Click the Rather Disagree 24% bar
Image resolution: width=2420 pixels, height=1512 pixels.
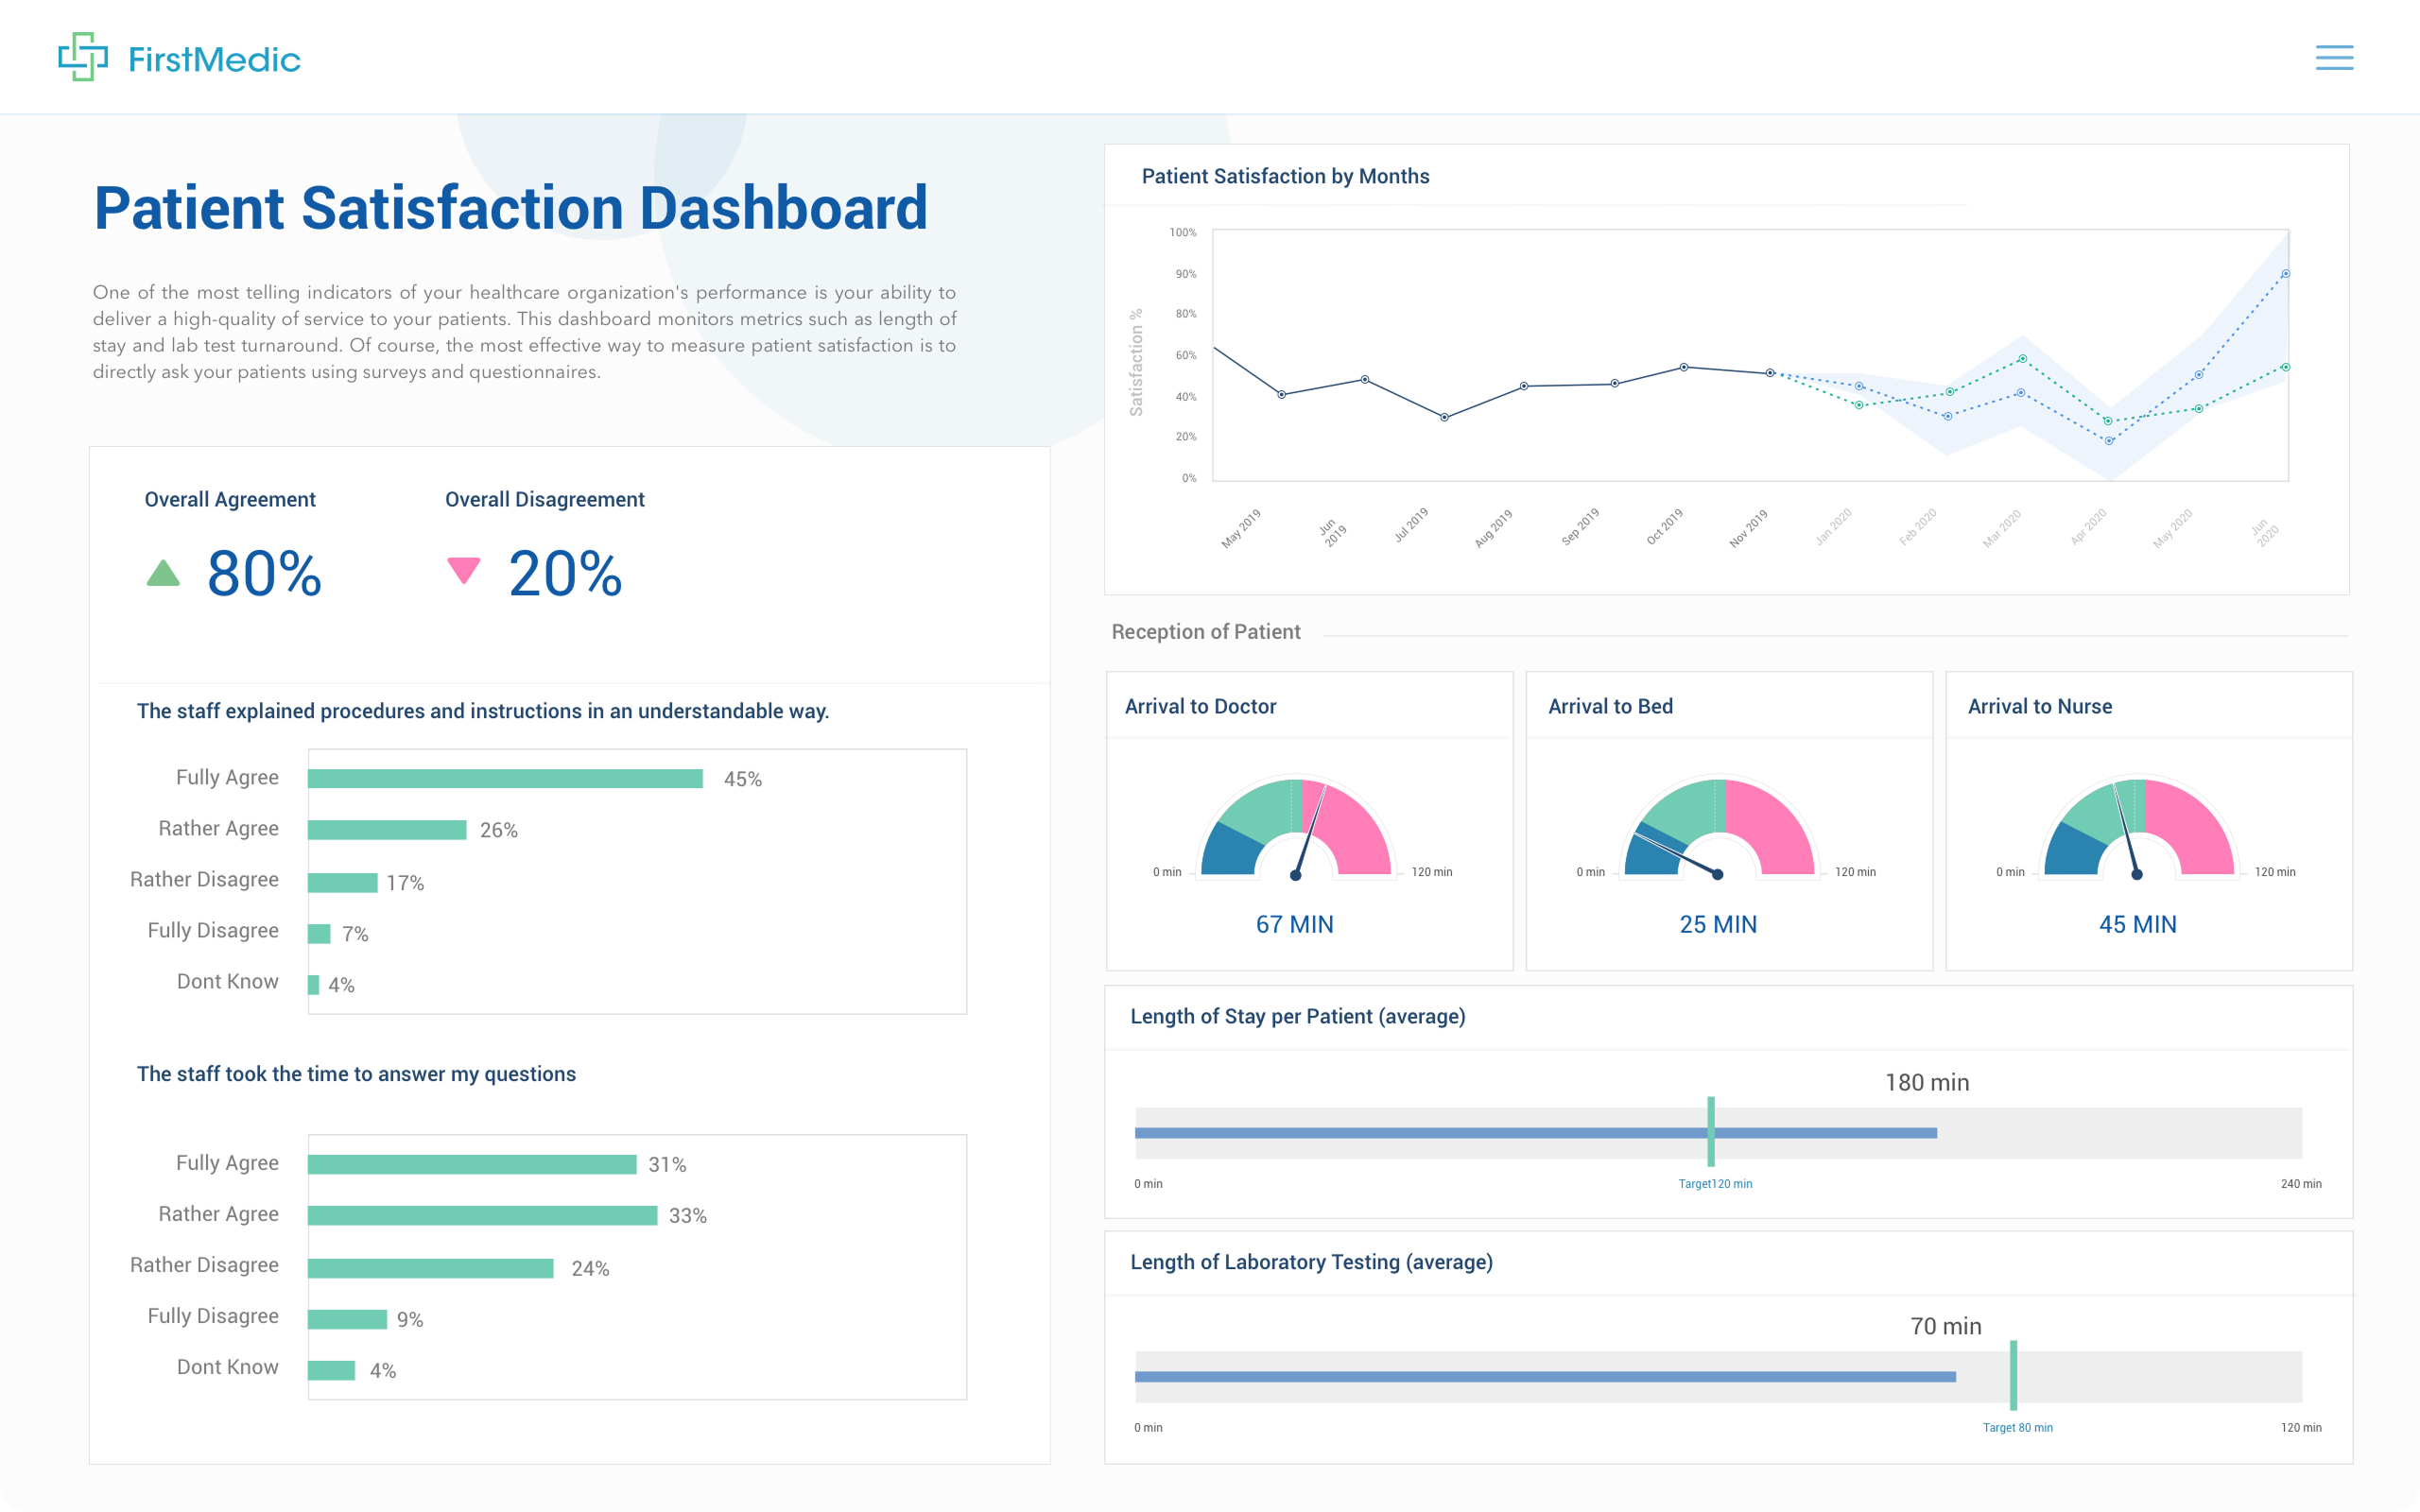430,1268
